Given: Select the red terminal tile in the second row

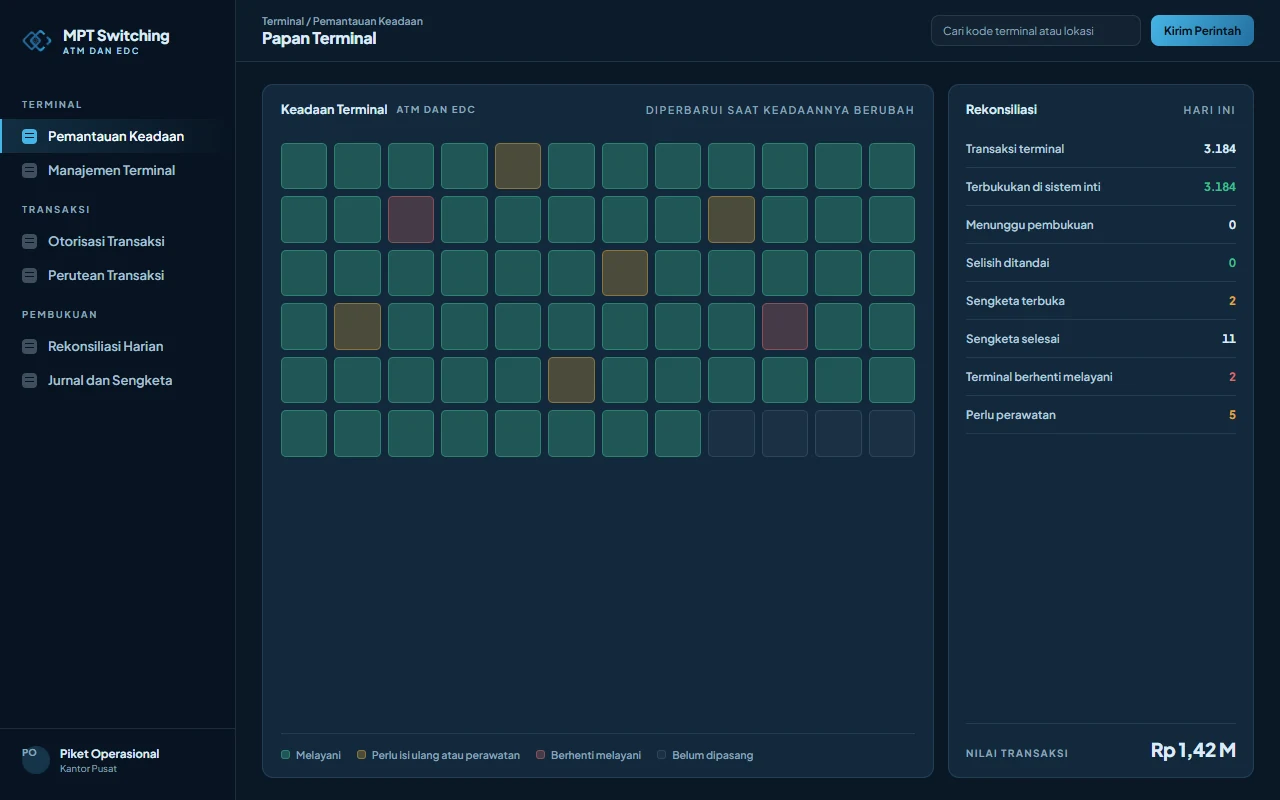Looking at the screenshot, I should 411,219.
